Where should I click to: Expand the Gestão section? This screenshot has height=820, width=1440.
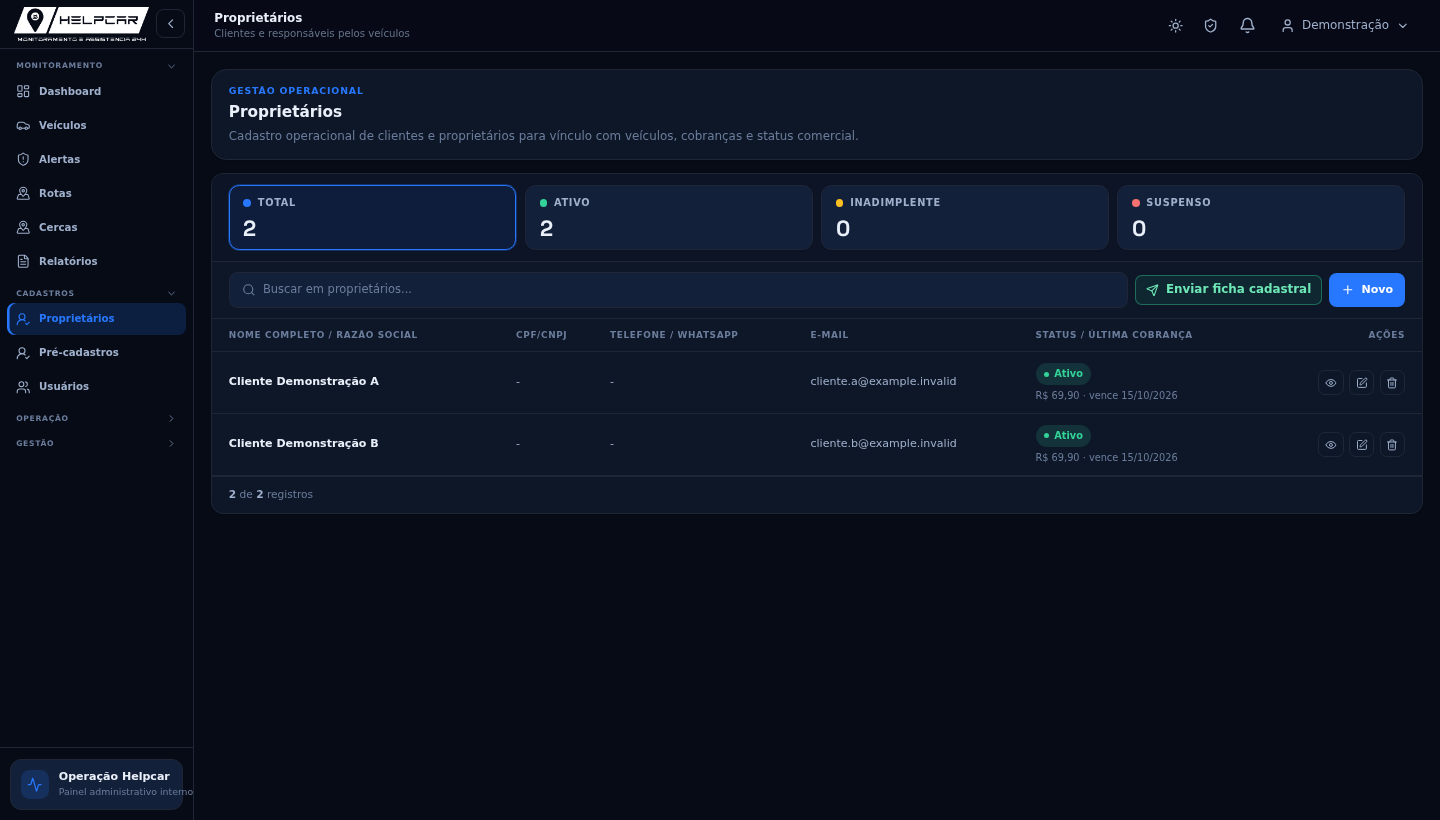click(x=96, y=443)
